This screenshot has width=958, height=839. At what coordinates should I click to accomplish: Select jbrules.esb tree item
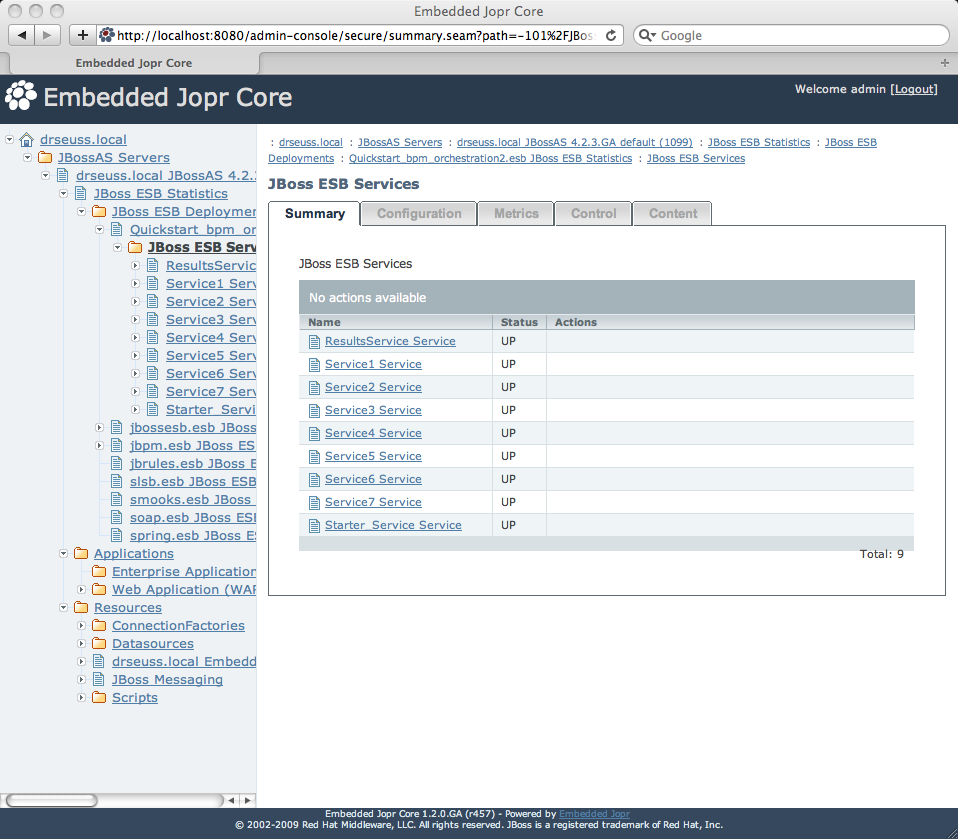pyautogui.click(x=193, y=464)
